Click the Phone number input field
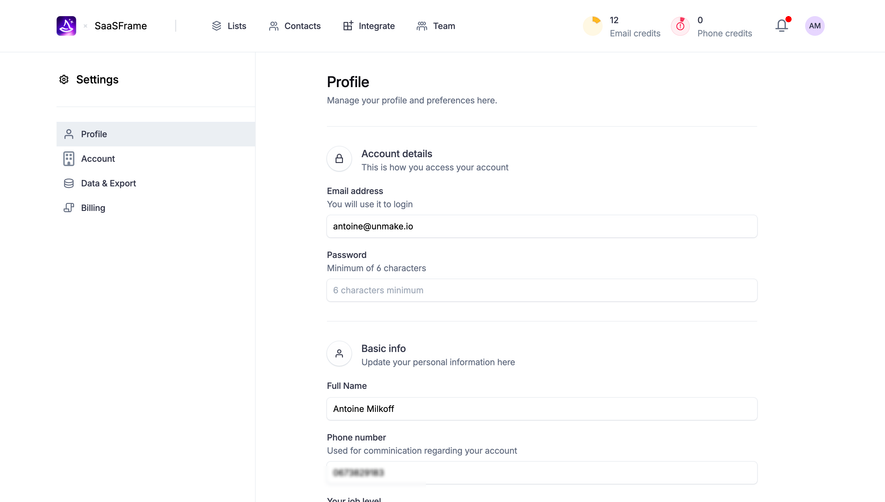 pyautogui.click(x=542, y=473)
